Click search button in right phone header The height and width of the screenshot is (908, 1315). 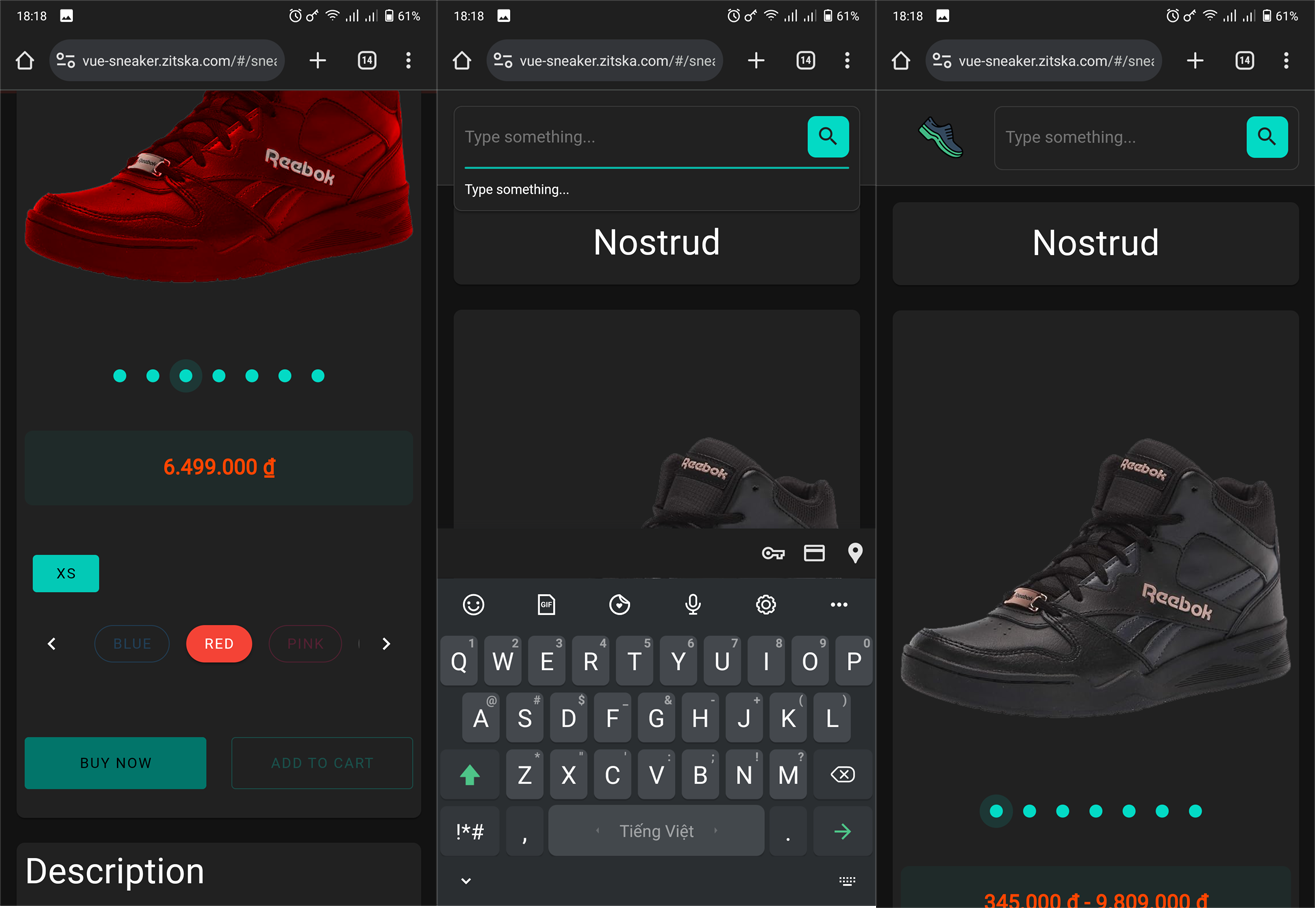pyautogui.click(x=1267, y=137)
